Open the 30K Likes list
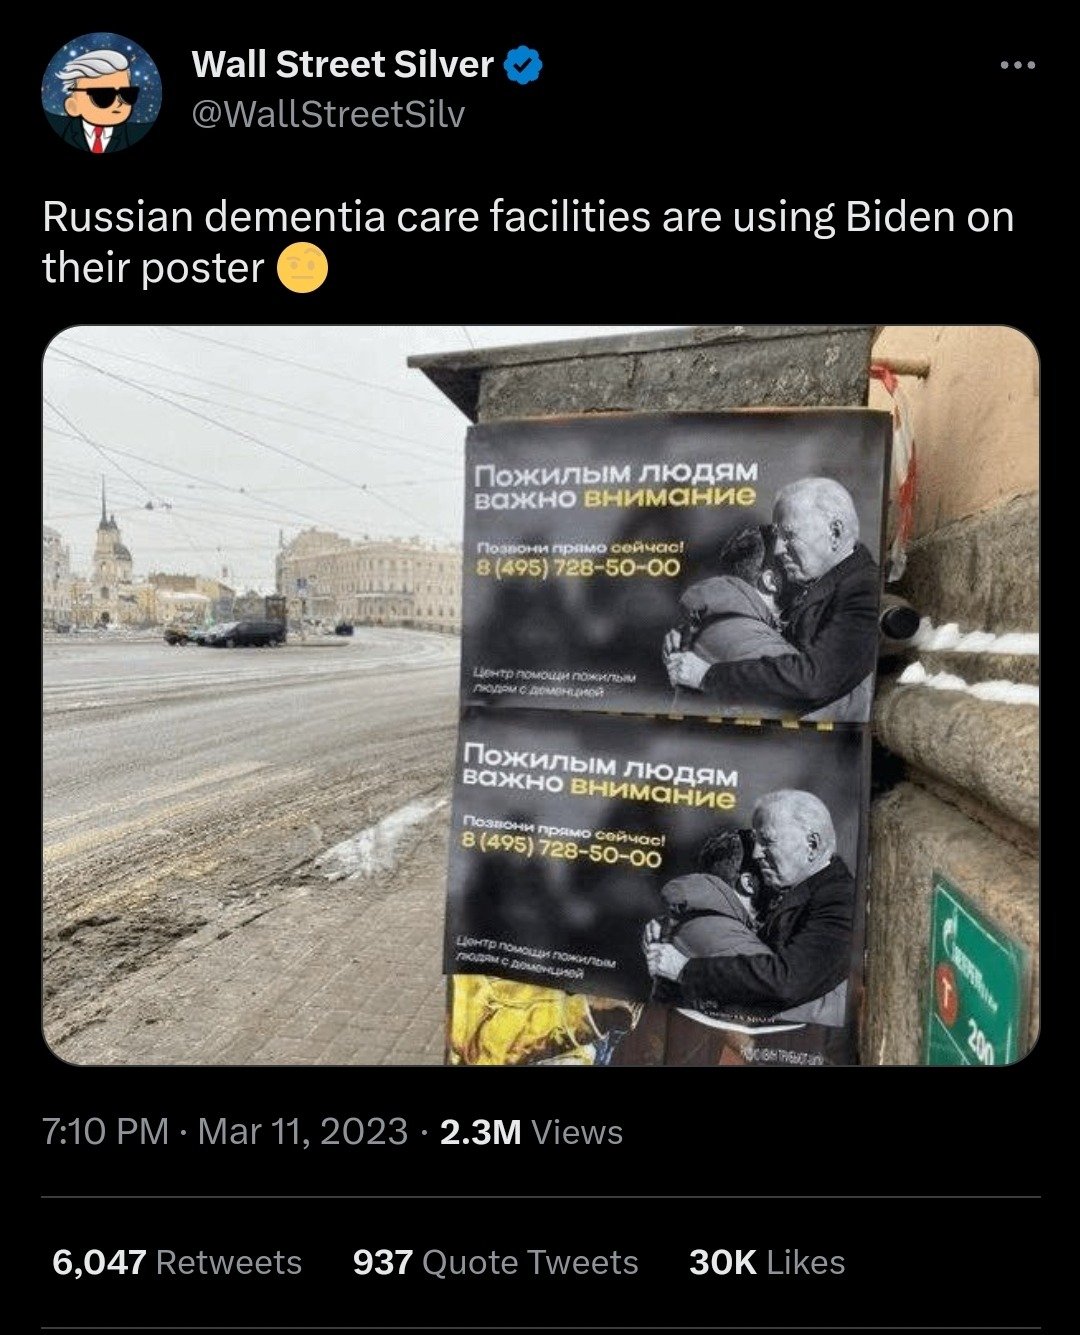1080x1335 pixels. (x=767, y=1262)
